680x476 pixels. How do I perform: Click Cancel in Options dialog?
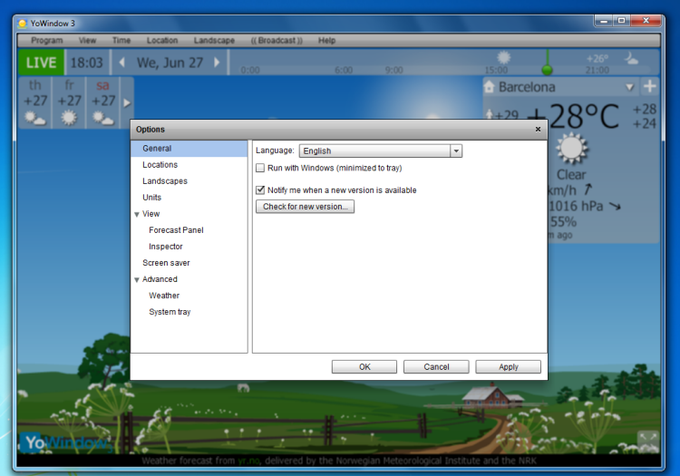[436, 367]
